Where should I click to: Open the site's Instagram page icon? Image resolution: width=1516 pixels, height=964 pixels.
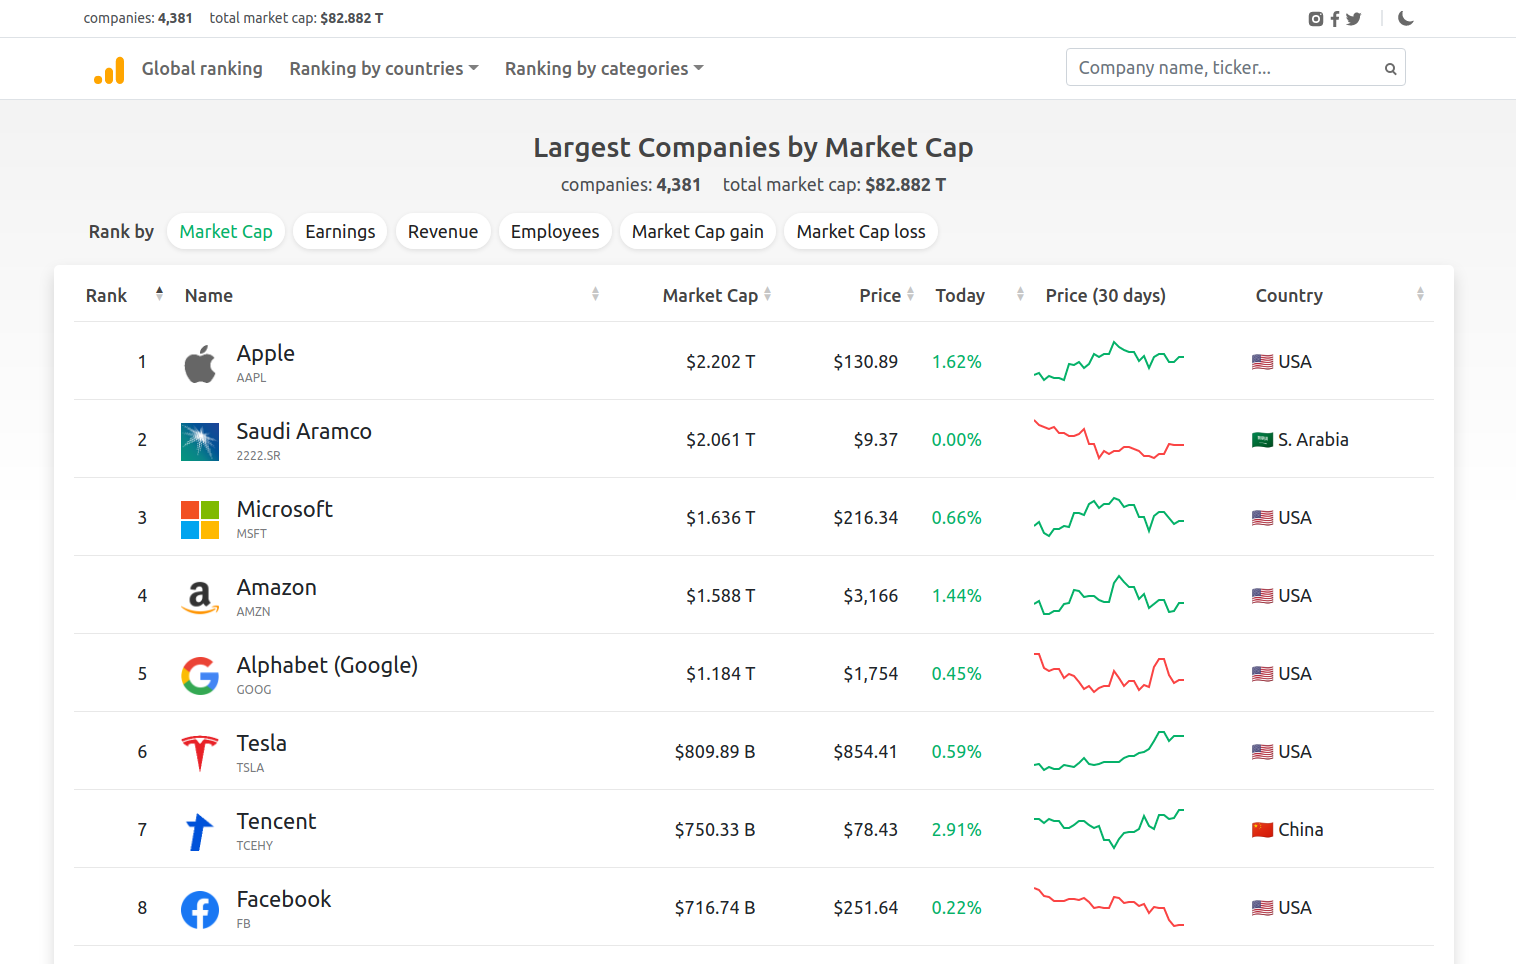[x=1315, y=18]
